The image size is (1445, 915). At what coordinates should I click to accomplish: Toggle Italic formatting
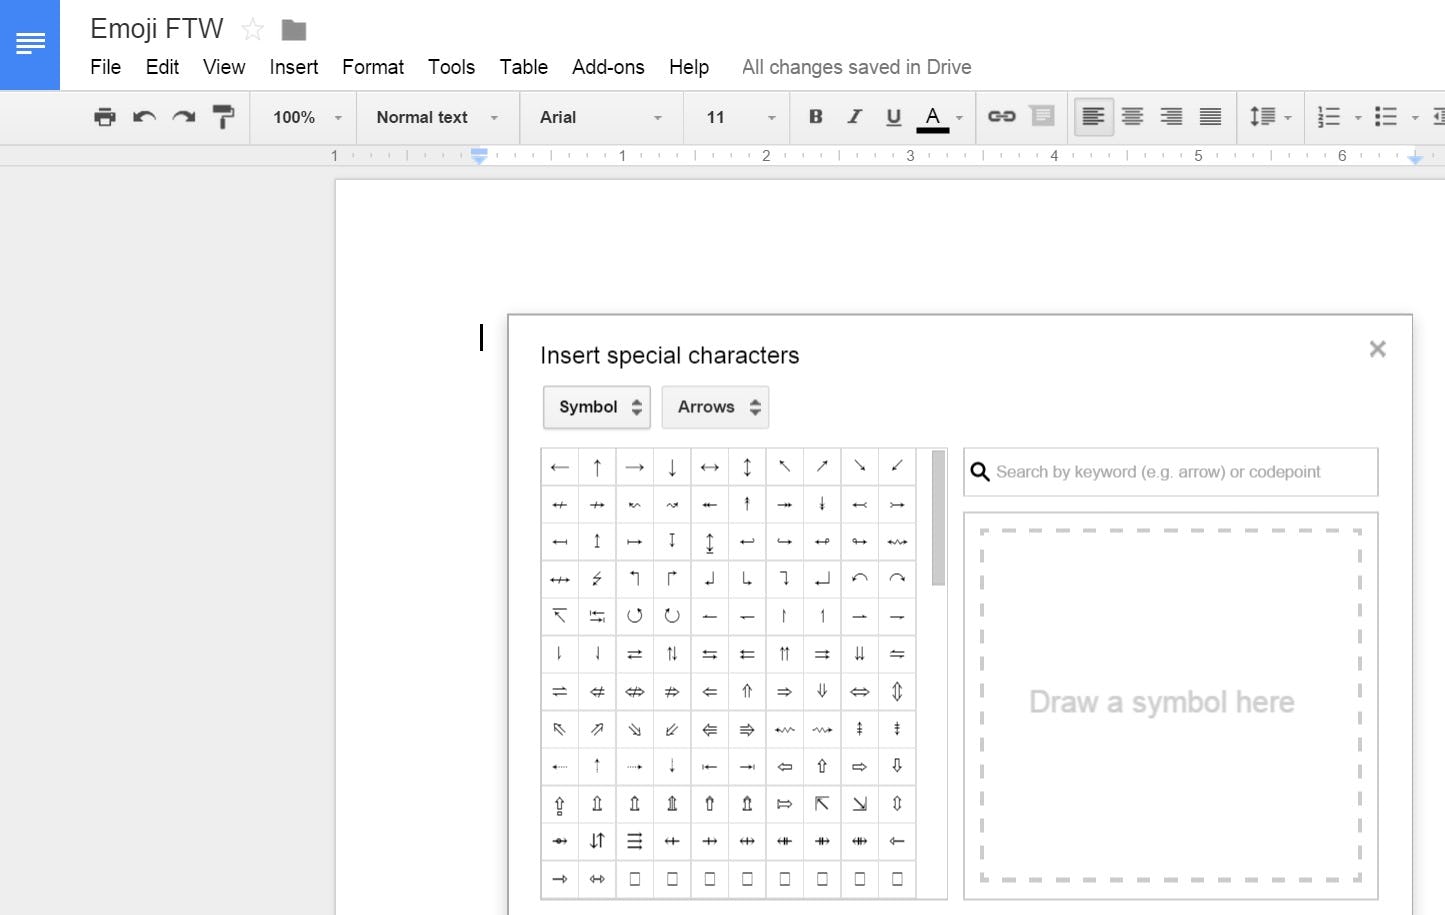854,117
